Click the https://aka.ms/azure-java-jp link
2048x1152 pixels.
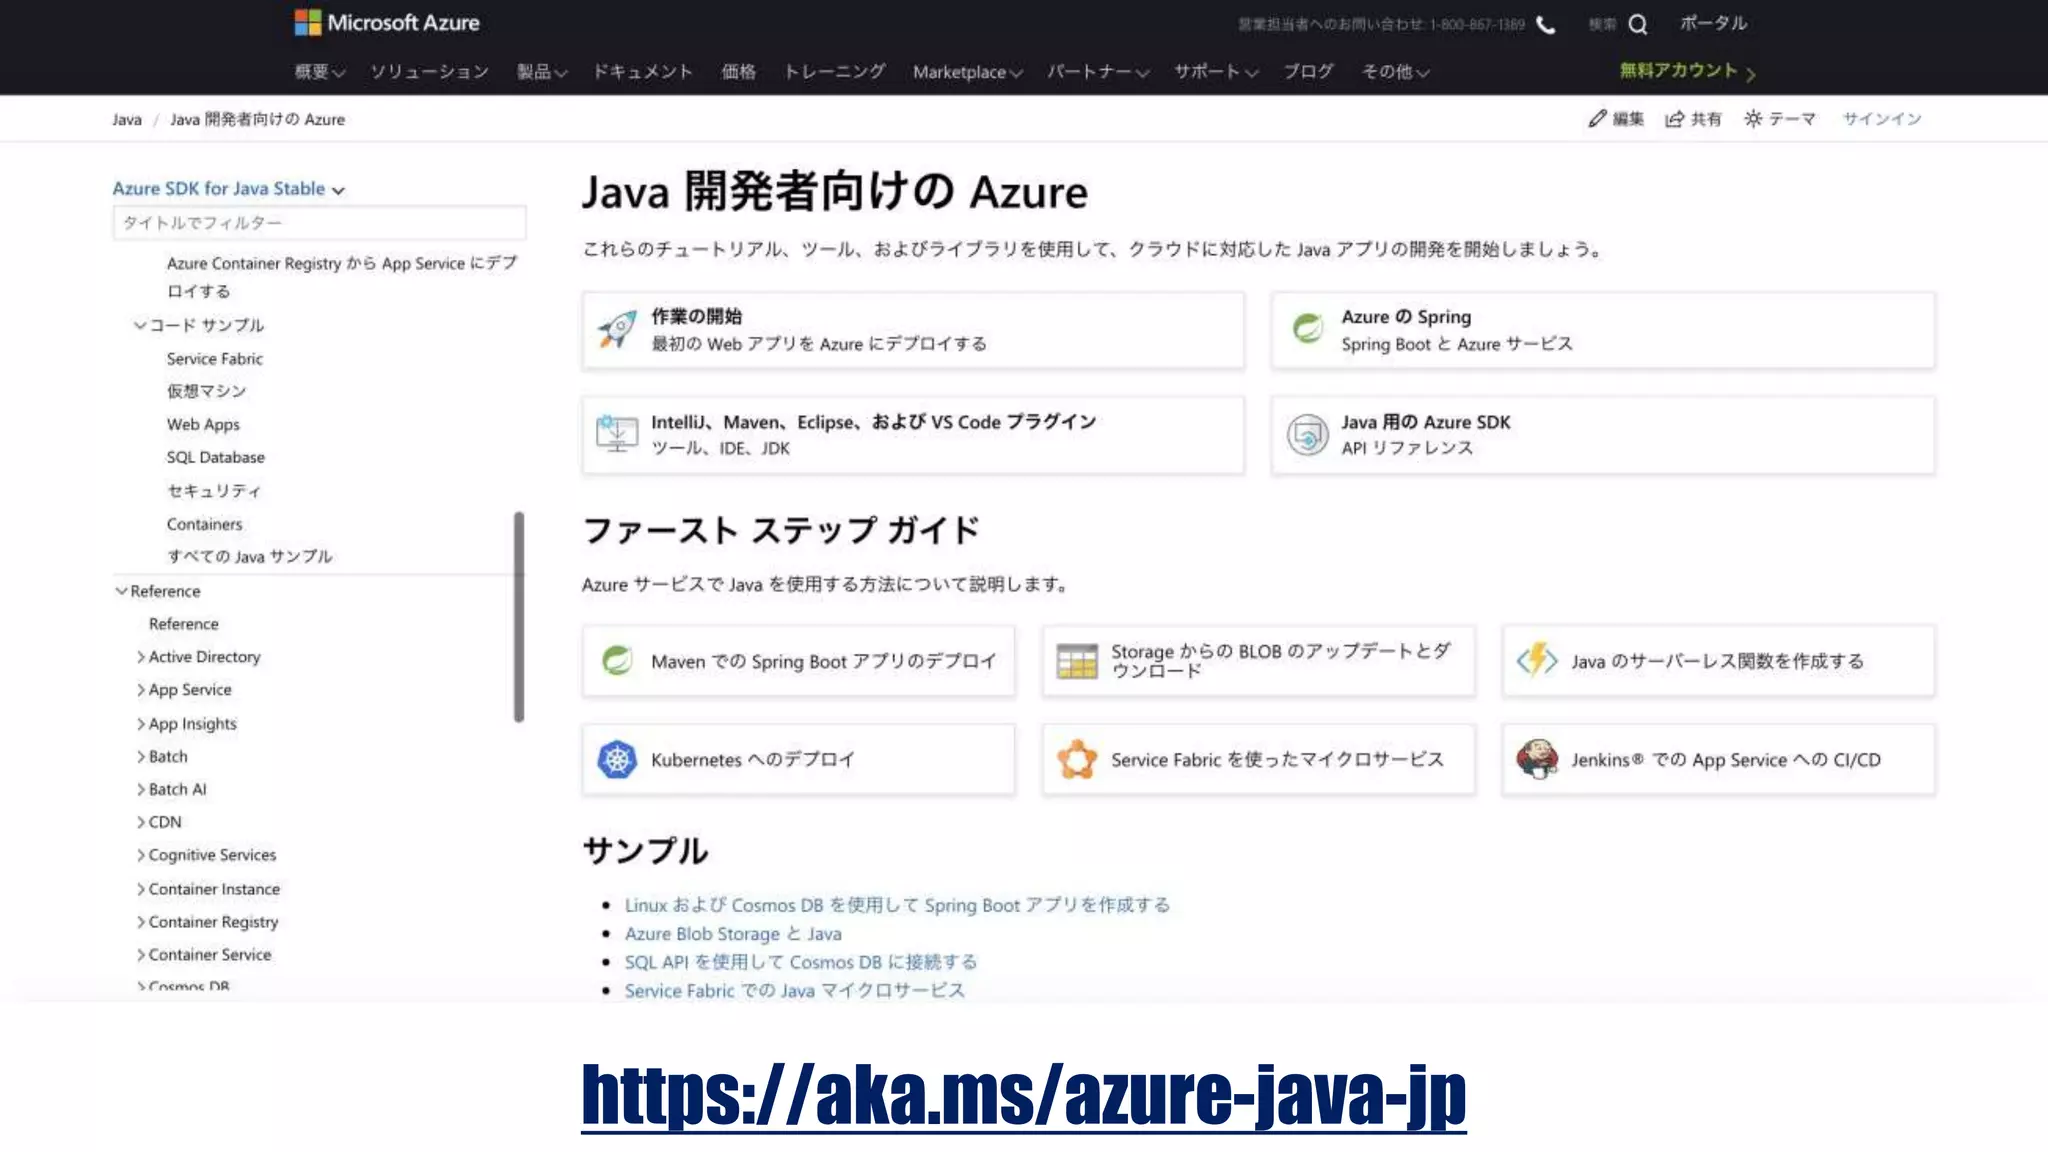click(1024, 1096)
